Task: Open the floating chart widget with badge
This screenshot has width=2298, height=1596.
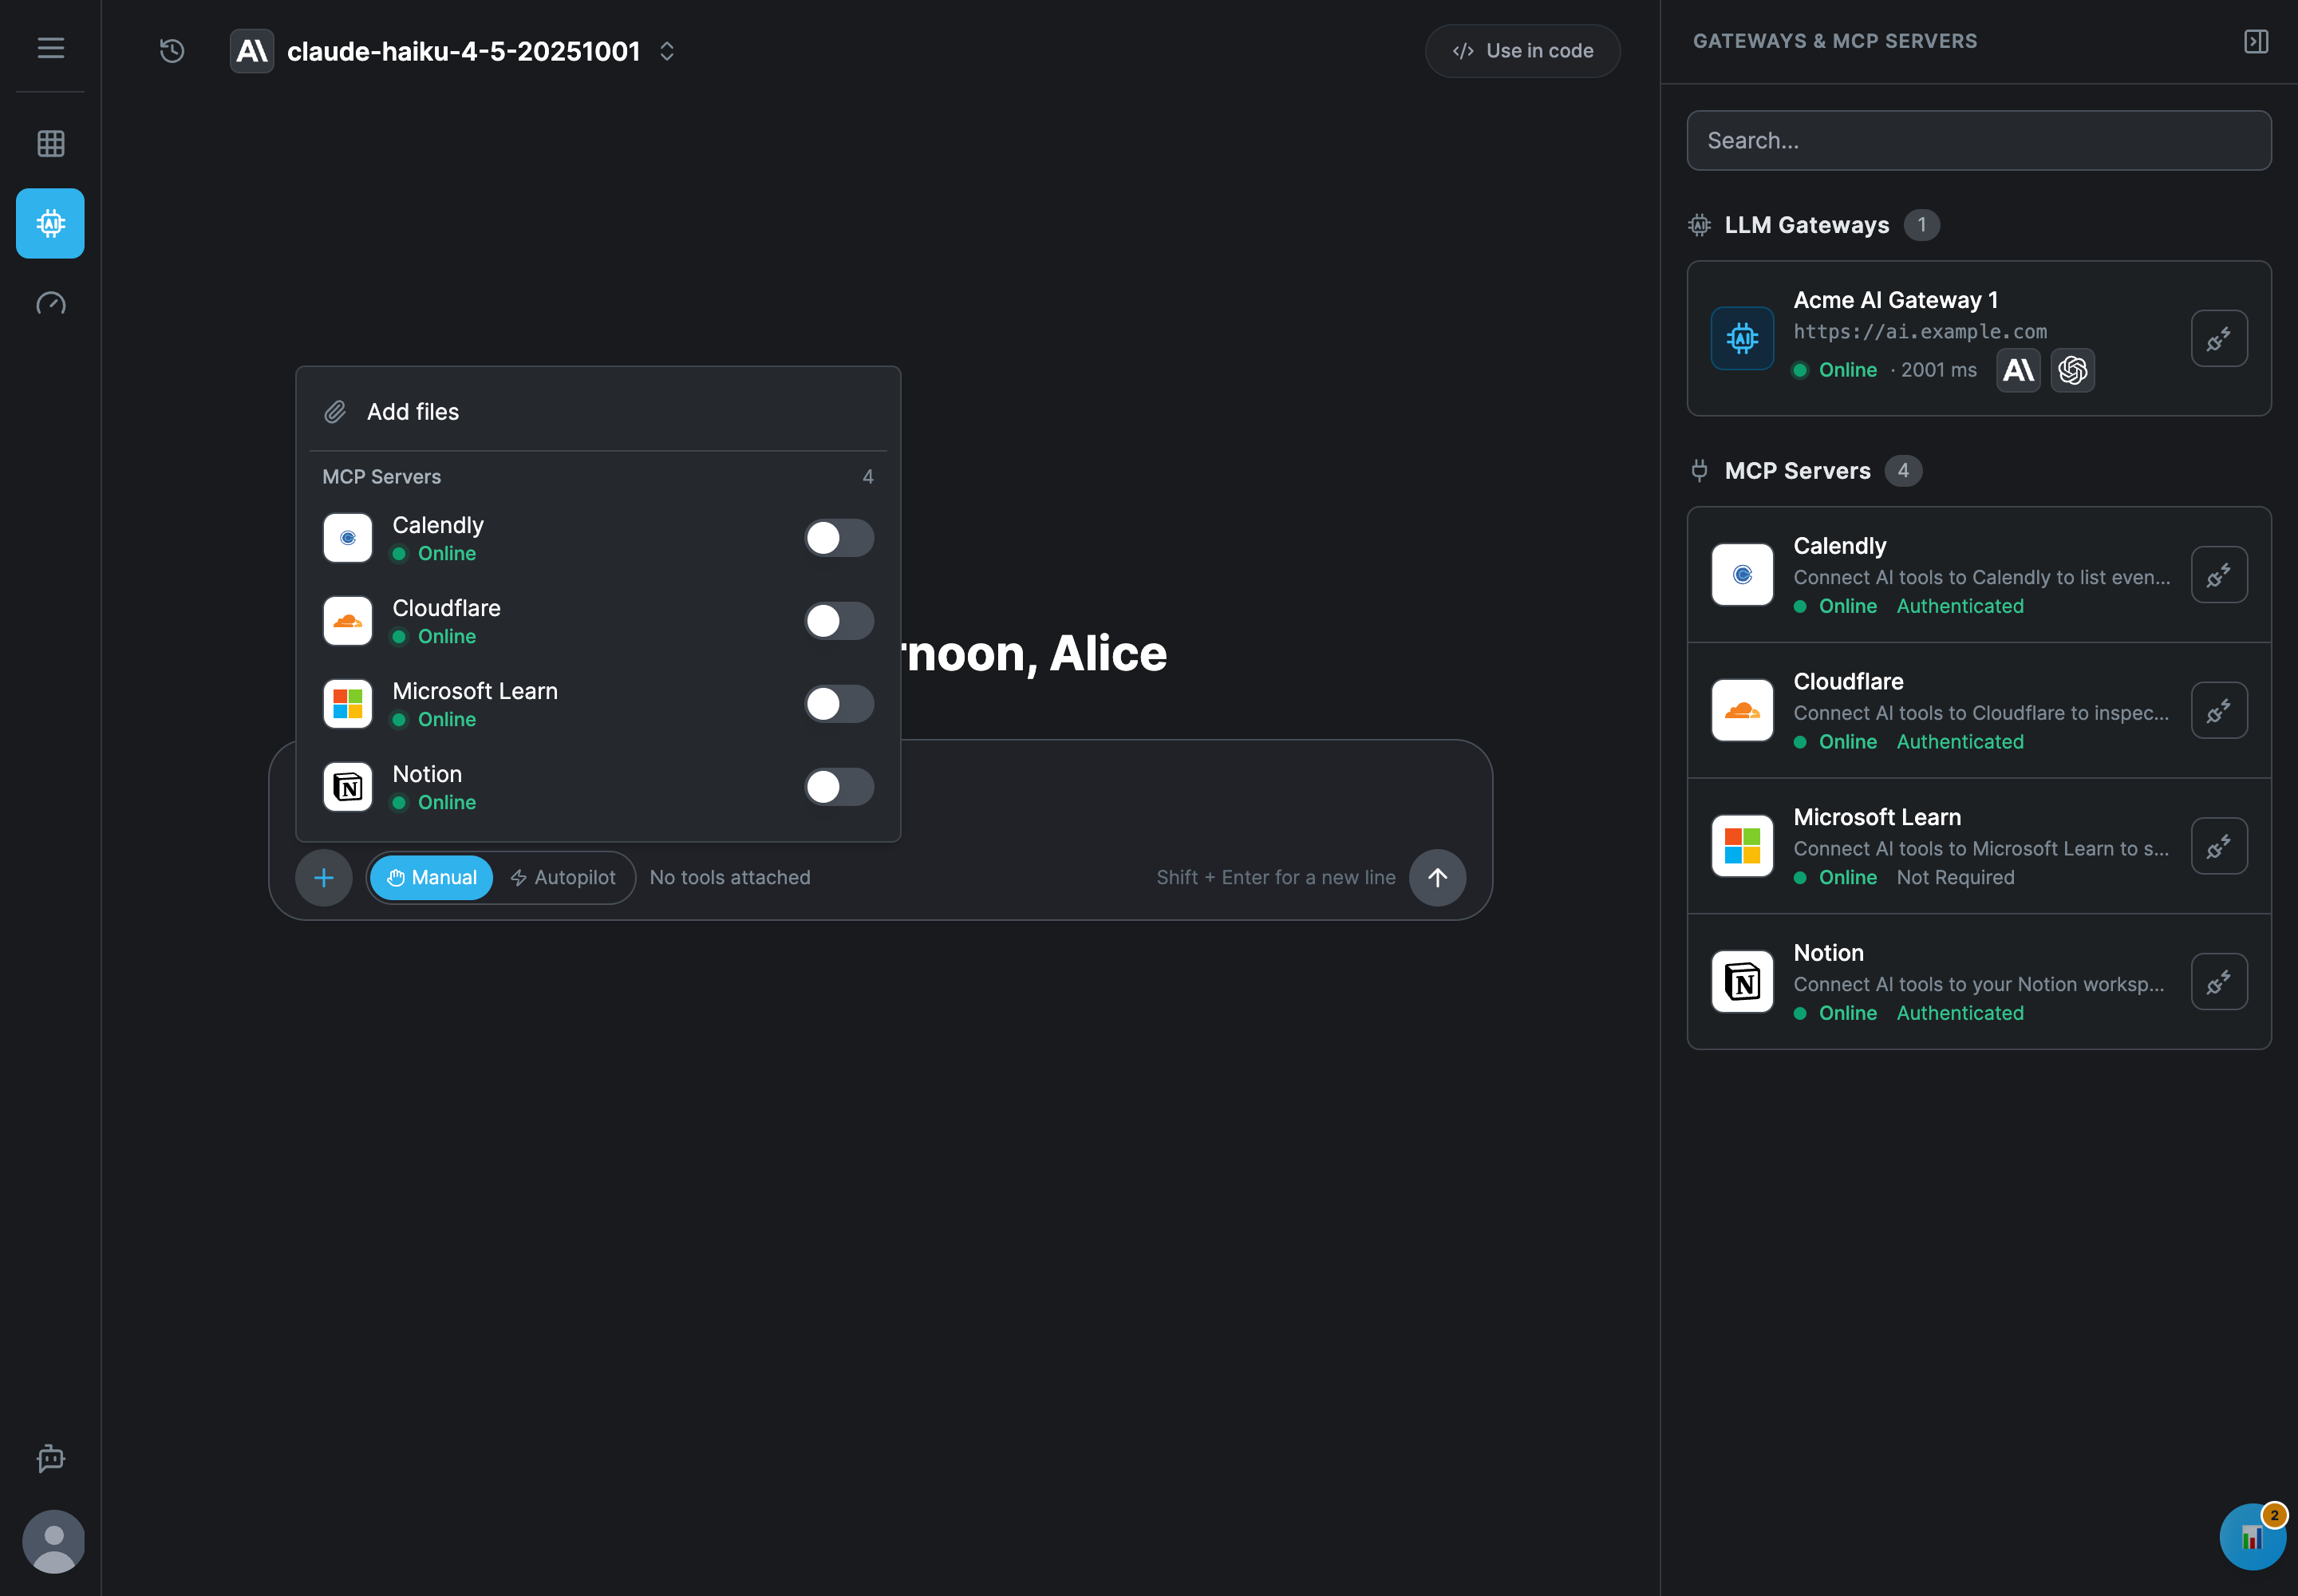Action: coord(2252,1537)
